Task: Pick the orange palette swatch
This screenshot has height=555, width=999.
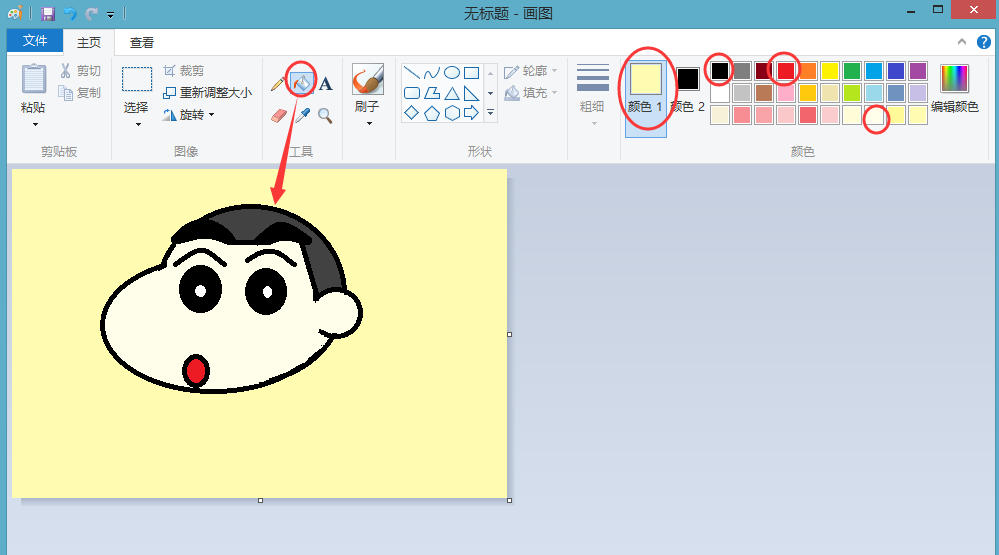Action: (x=808, y=71)
